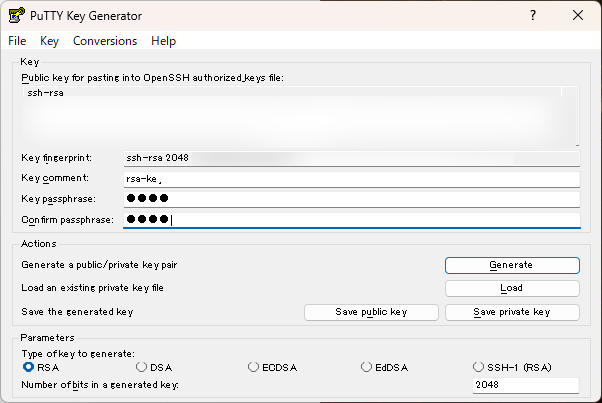602x403 pixels.
Task: Select the DSA key type
Action: point(141,367)
